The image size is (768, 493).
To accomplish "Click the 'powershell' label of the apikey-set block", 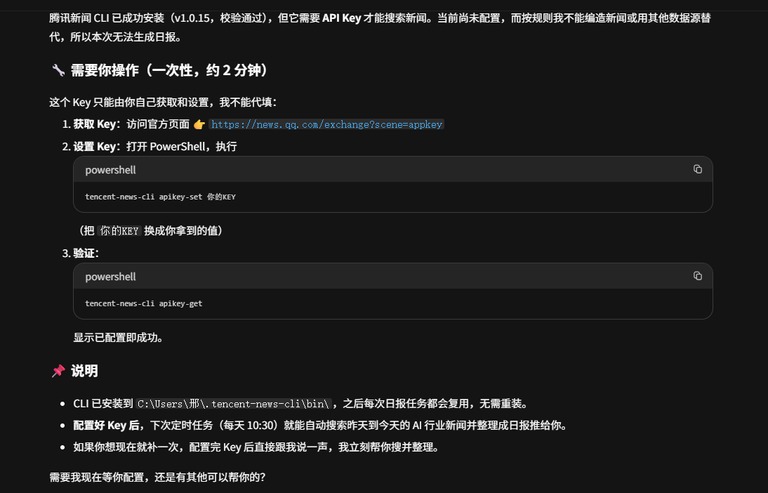I will click(110, 170).
